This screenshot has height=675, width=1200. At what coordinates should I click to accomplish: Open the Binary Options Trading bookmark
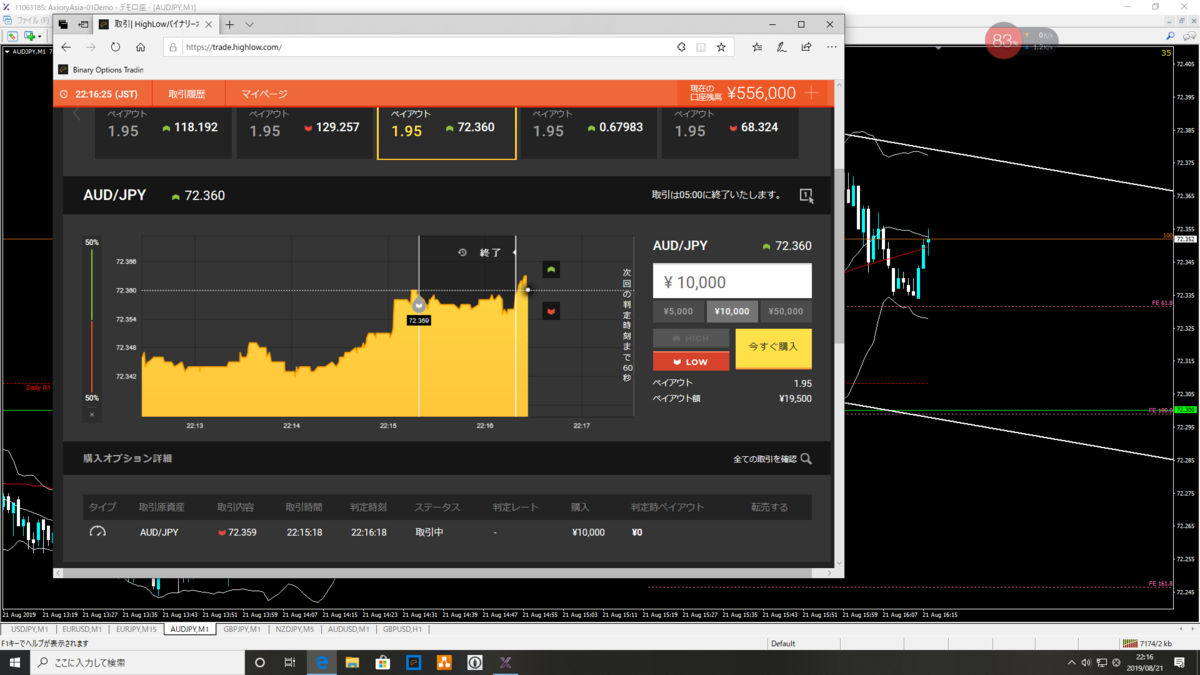pyautogui.click(x=101, y=70)
